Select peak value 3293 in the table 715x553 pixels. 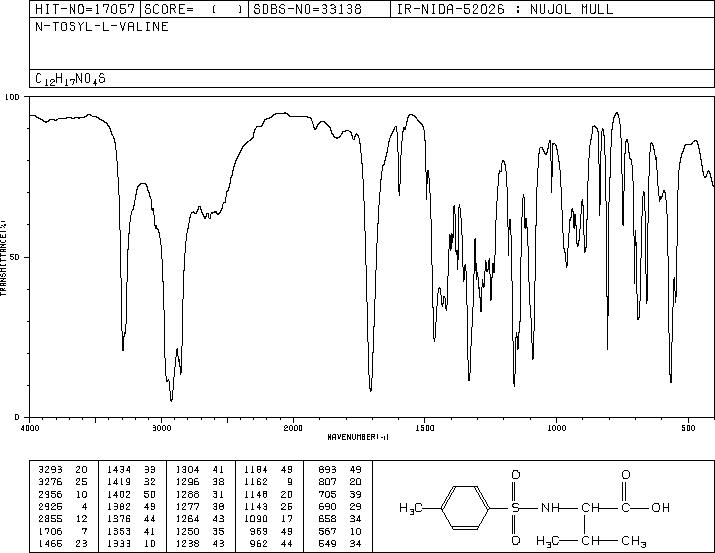click(50, 470)
